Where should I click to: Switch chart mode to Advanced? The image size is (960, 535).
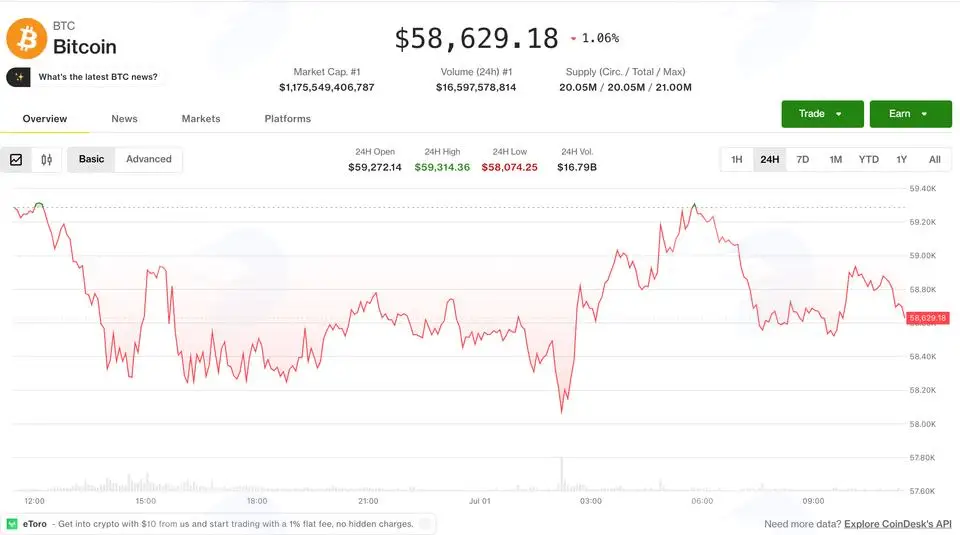pos(149,159)
